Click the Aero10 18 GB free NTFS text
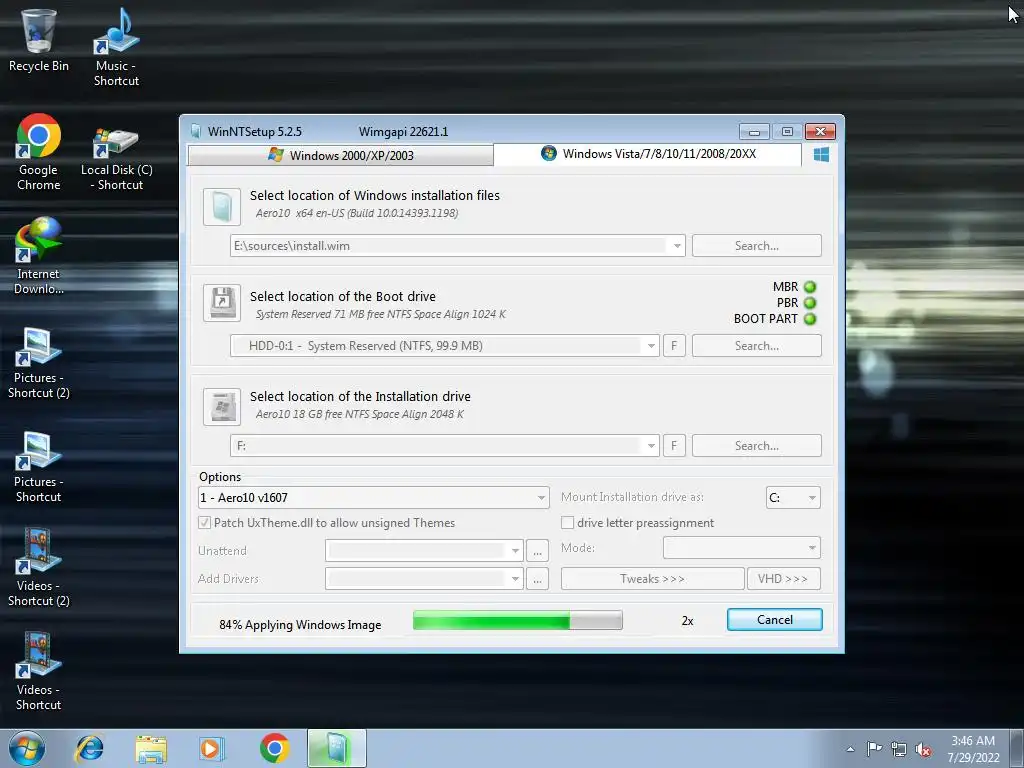The image size is (1024, 768). 360,414
